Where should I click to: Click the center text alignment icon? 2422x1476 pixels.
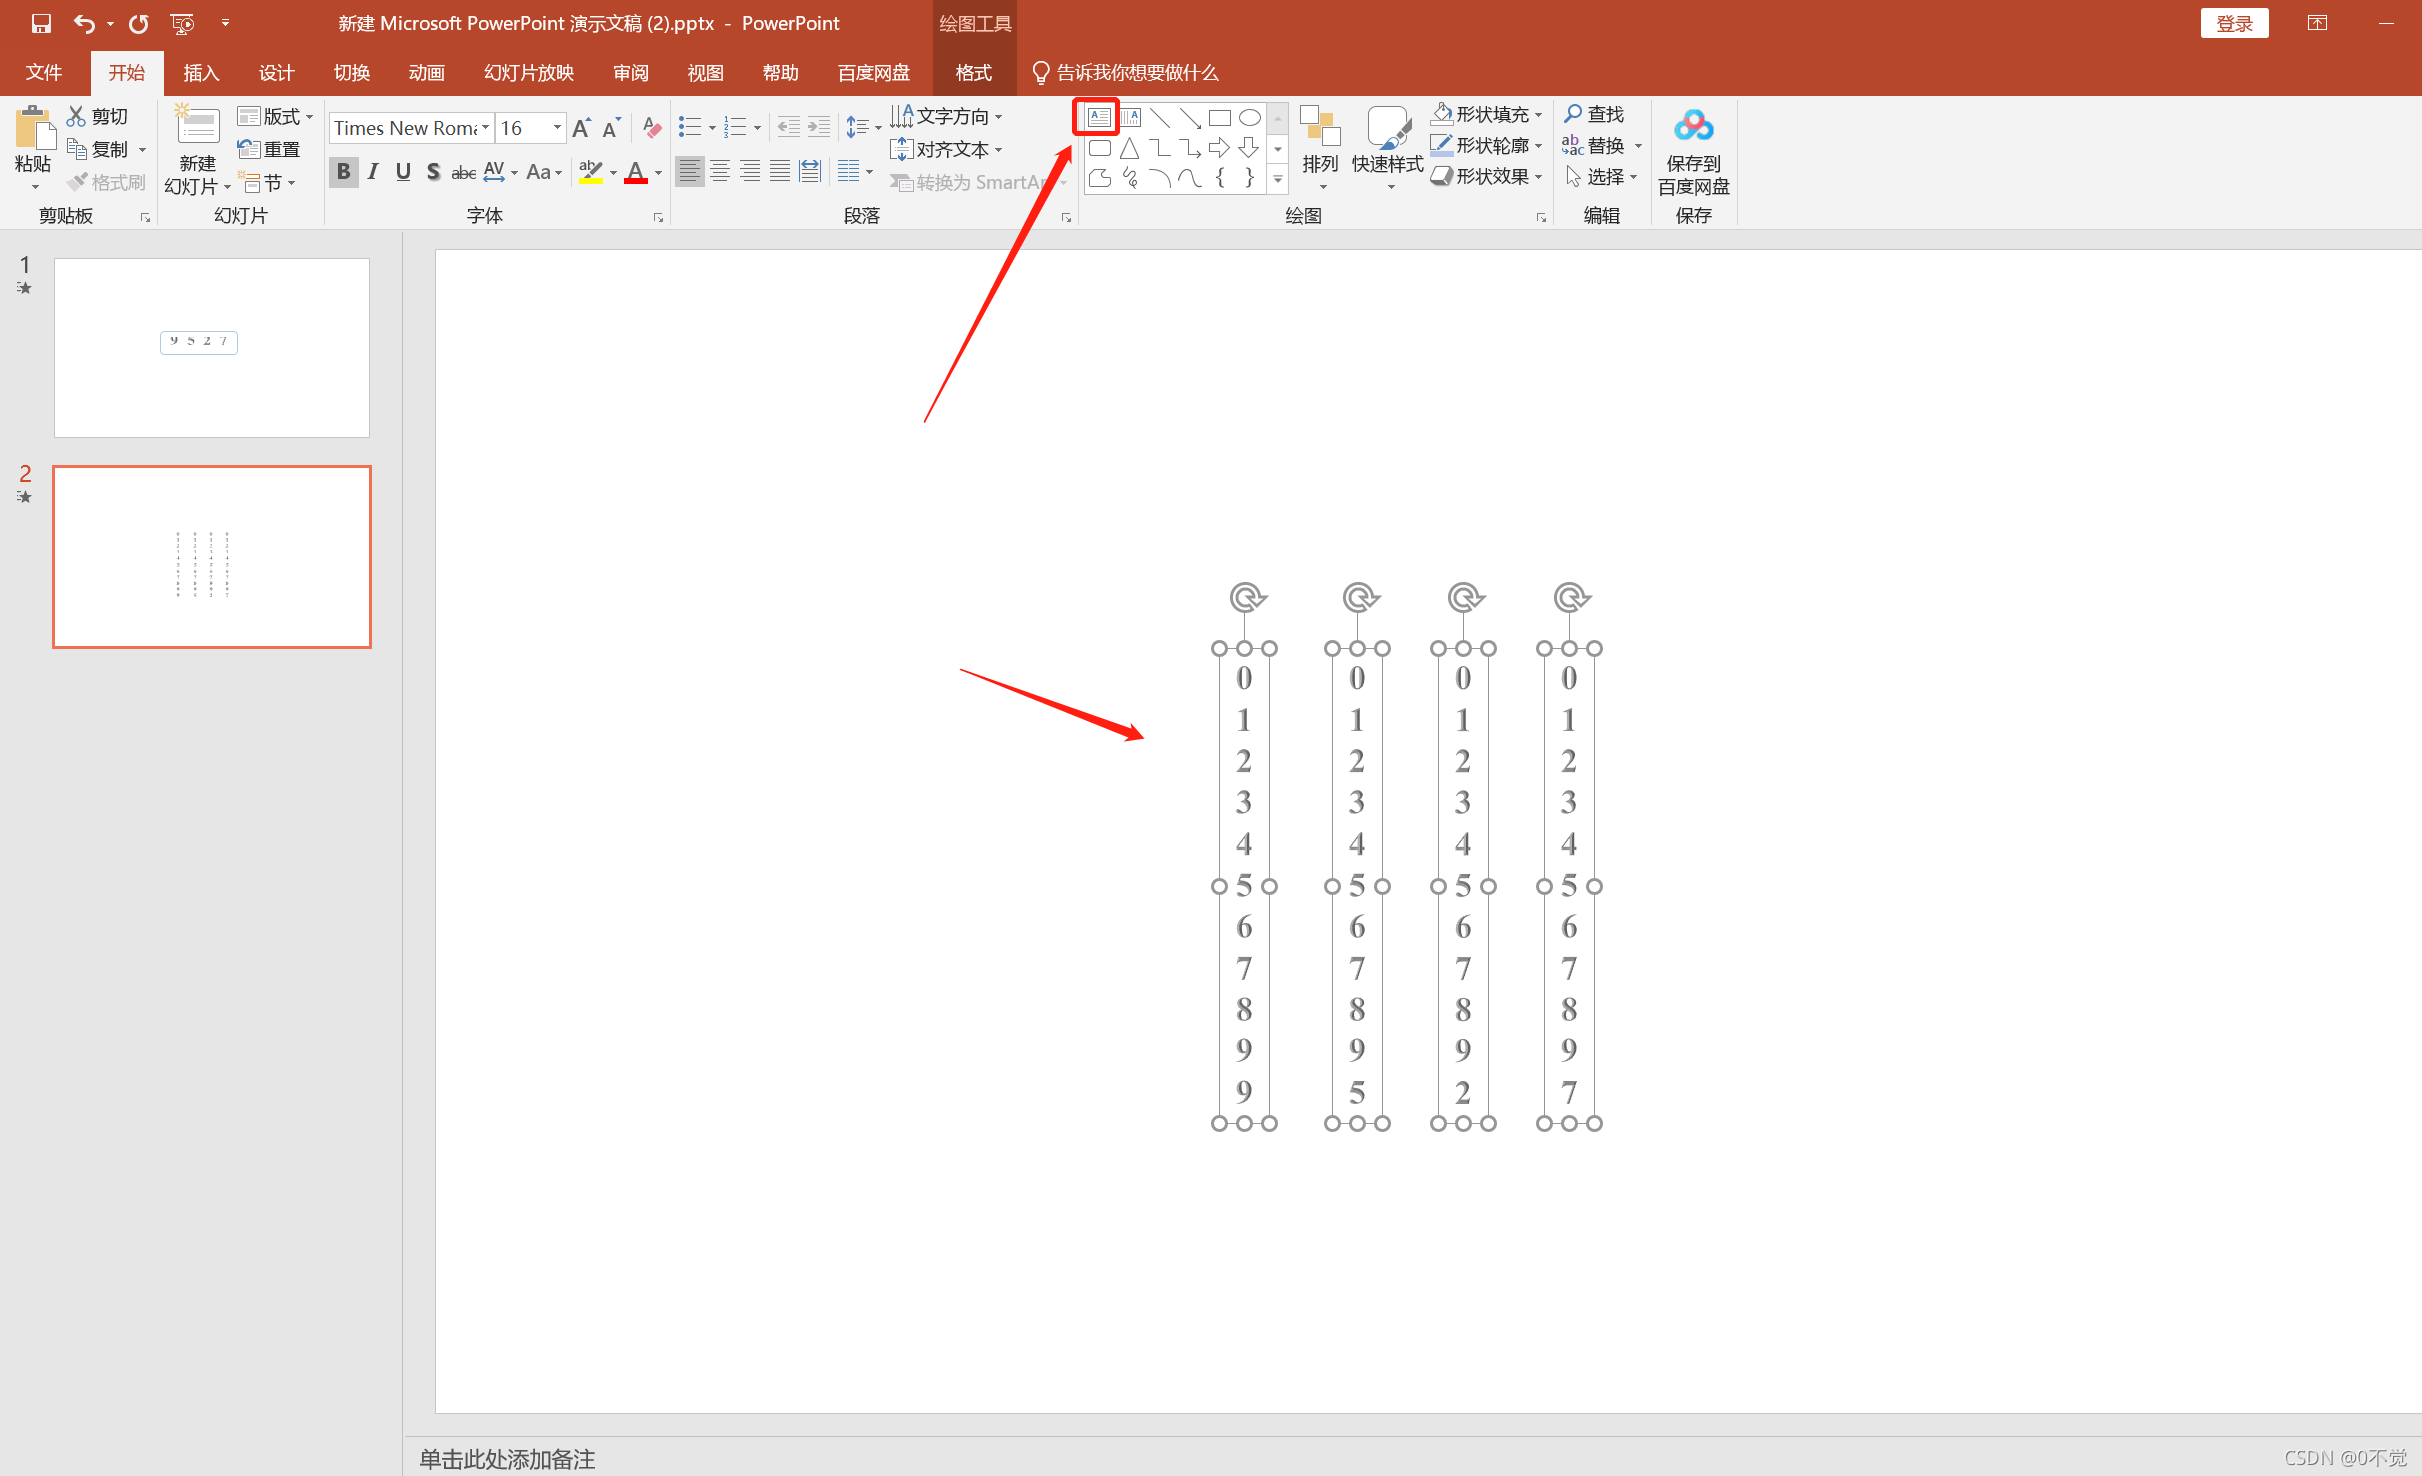(720, 172)
